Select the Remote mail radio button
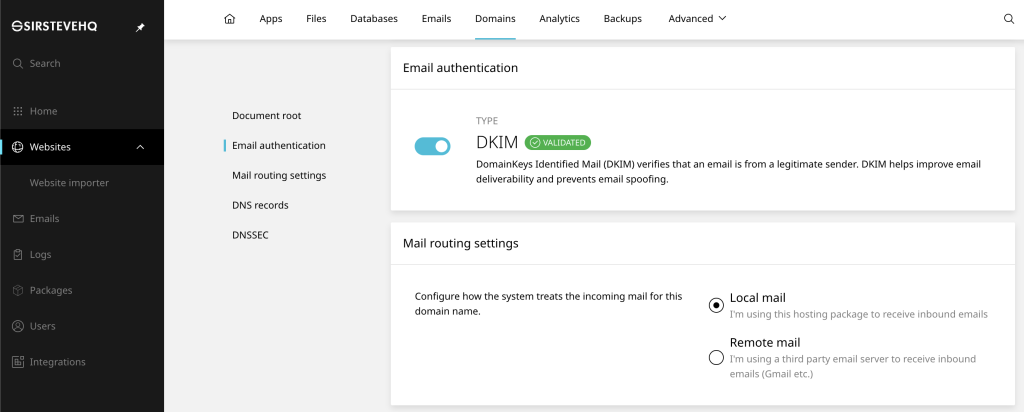1024x412 pixels. pos(716,357)
